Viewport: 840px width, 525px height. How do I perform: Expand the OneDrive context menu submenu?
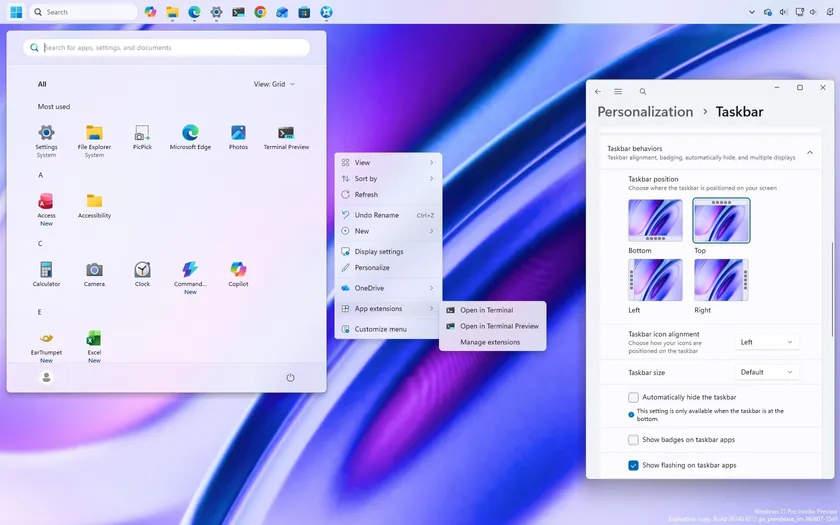tap(388, 288)
